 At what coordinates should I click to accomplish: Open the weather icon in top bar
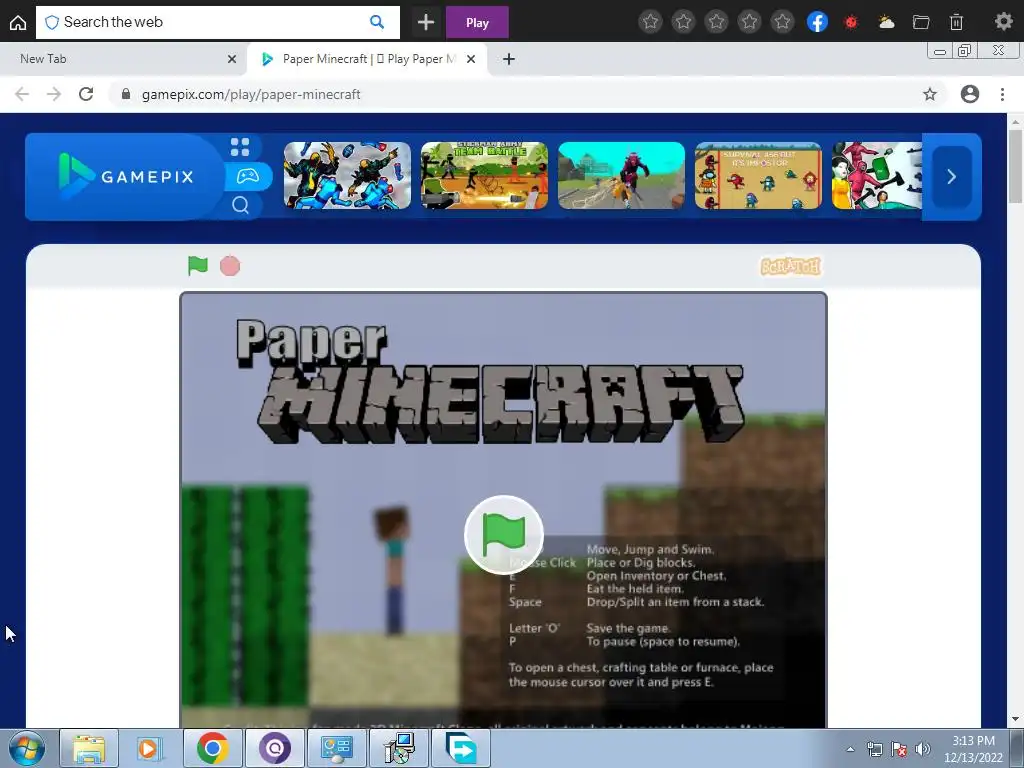click(886, 22)
